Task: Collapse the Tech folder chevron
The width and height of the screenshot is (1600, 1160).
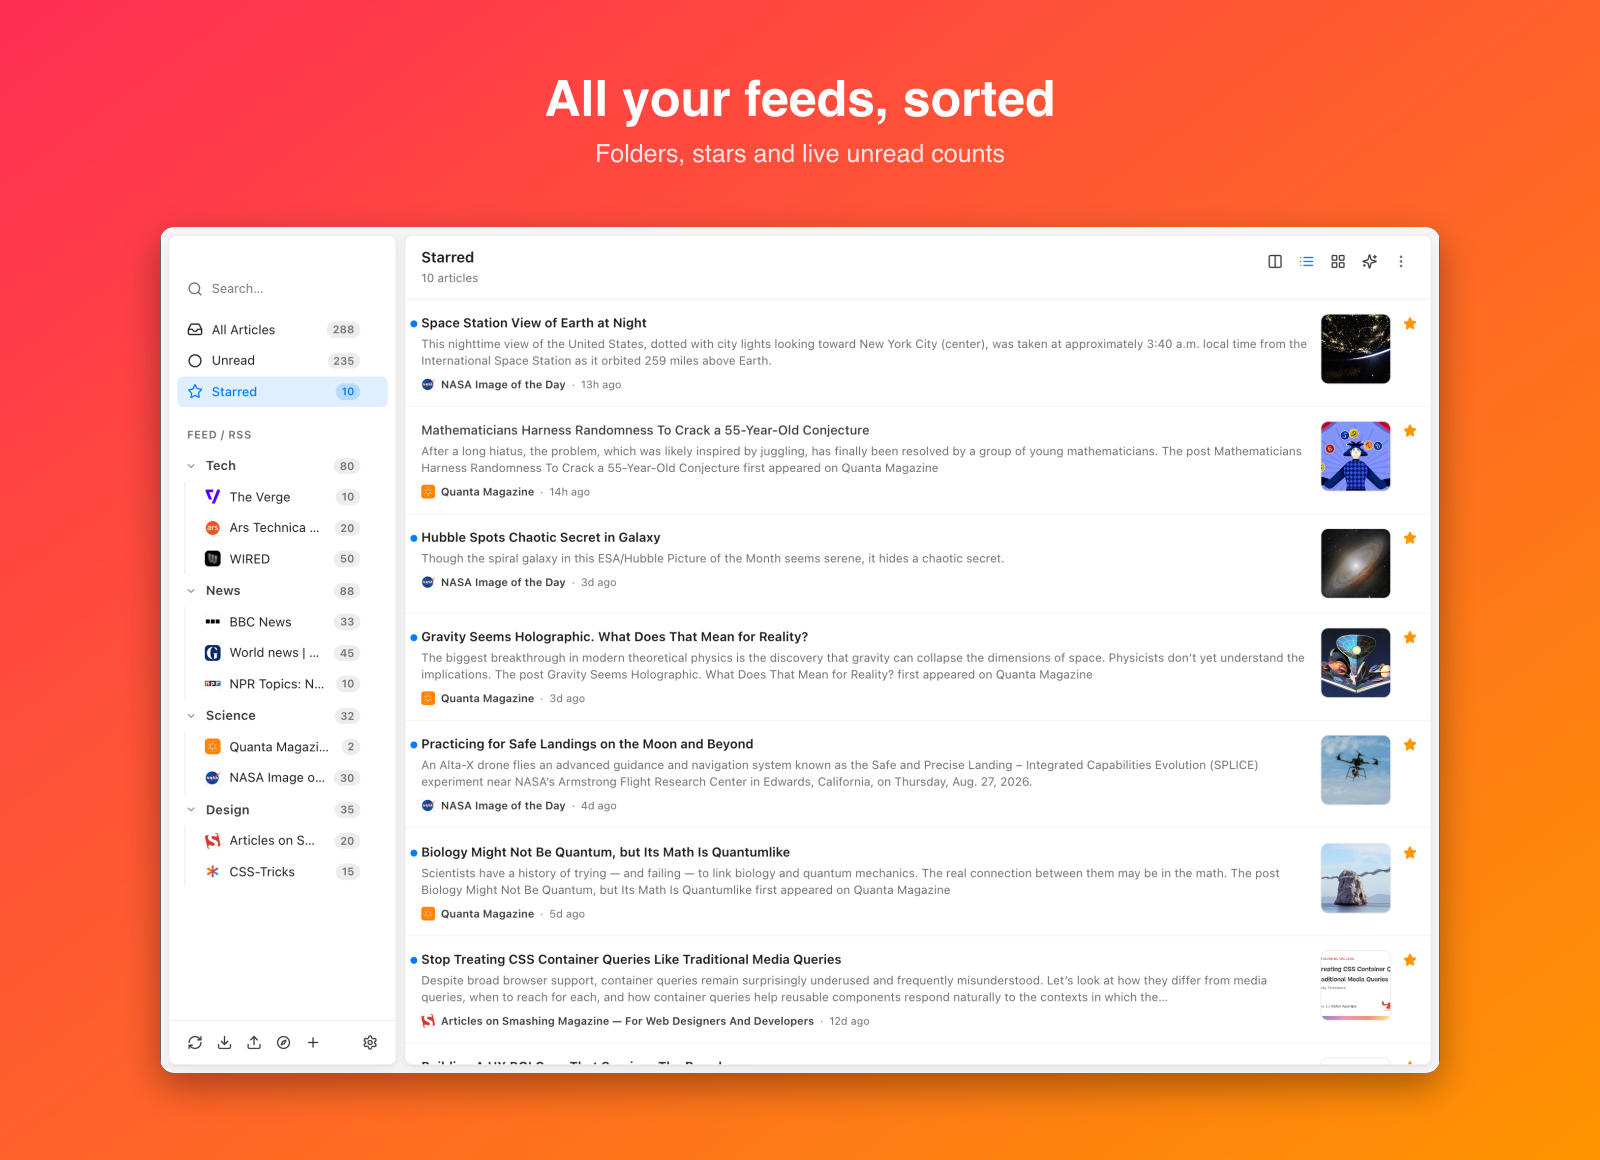Action: tap(191, 466)
